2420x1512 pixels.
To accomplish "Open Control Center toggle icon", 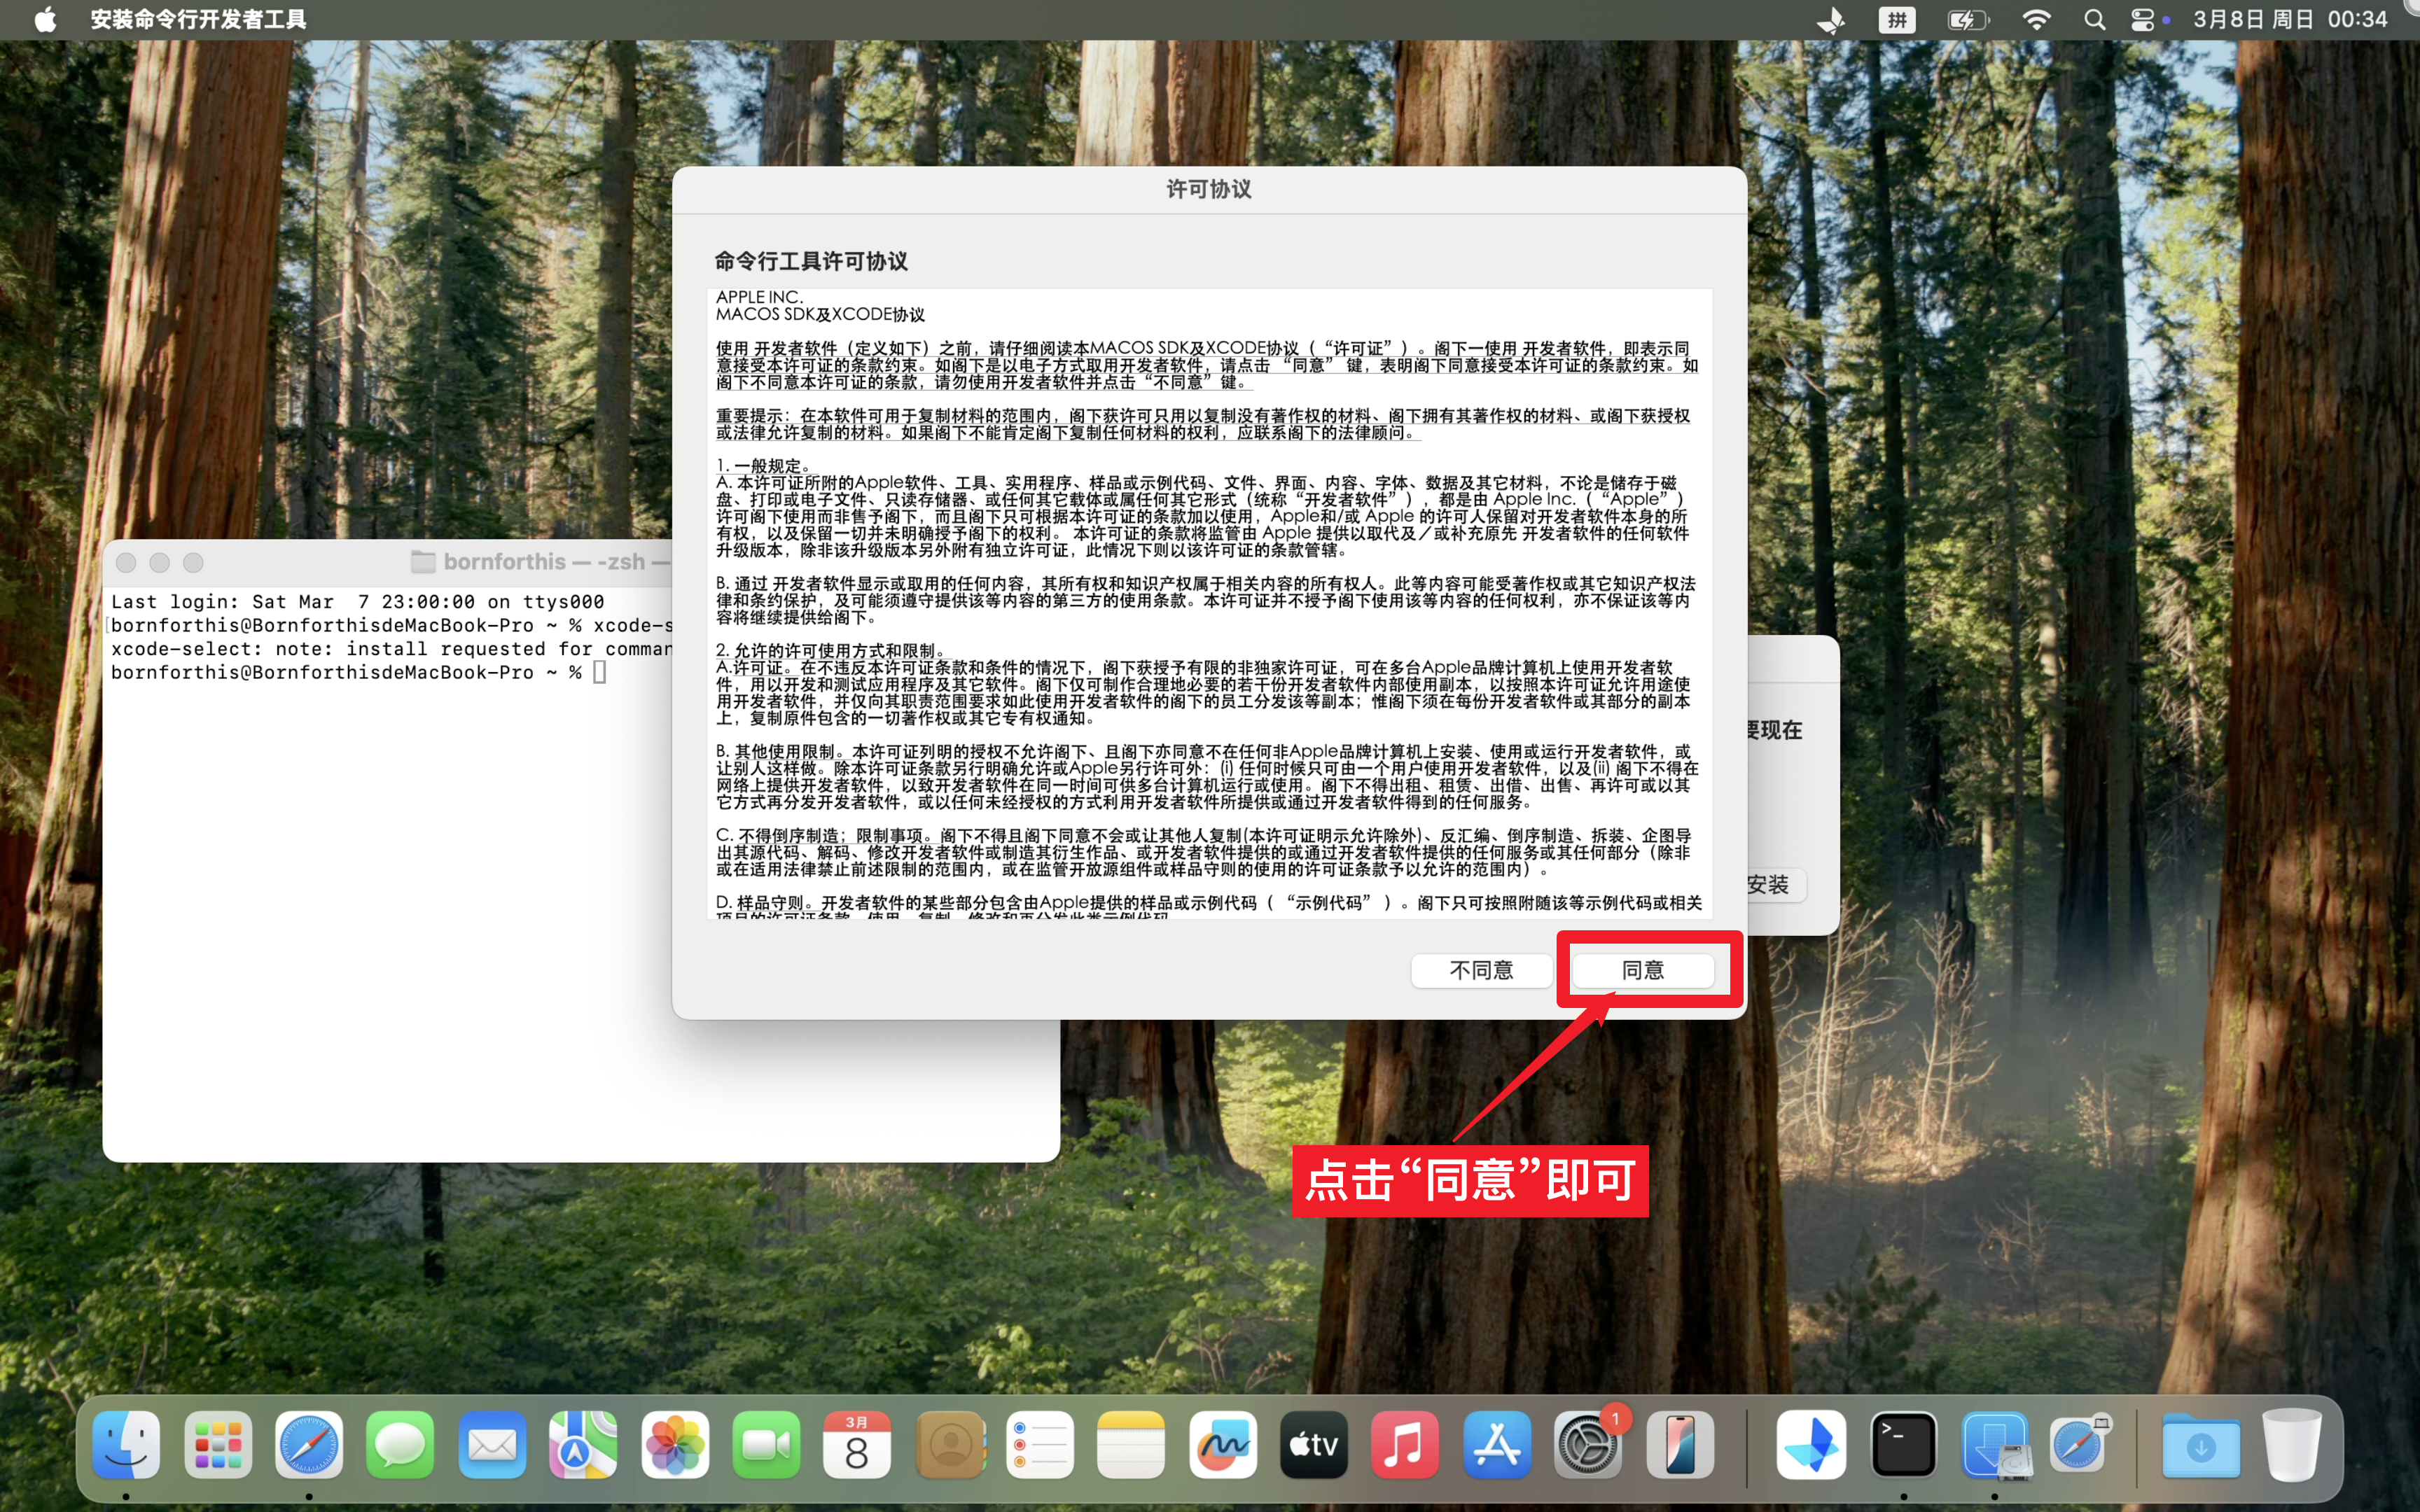I will (x=2142, y=19).
